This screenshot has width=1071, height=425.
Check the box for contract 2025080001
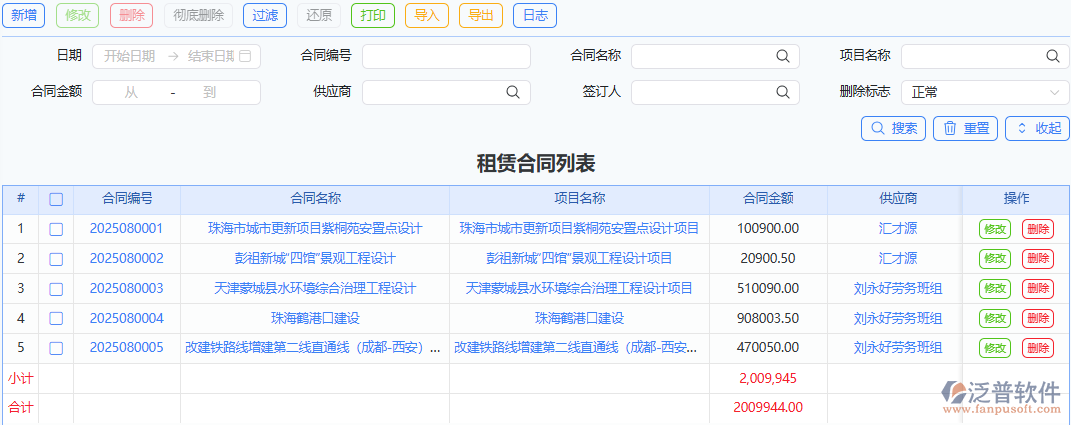coord(56,229)
